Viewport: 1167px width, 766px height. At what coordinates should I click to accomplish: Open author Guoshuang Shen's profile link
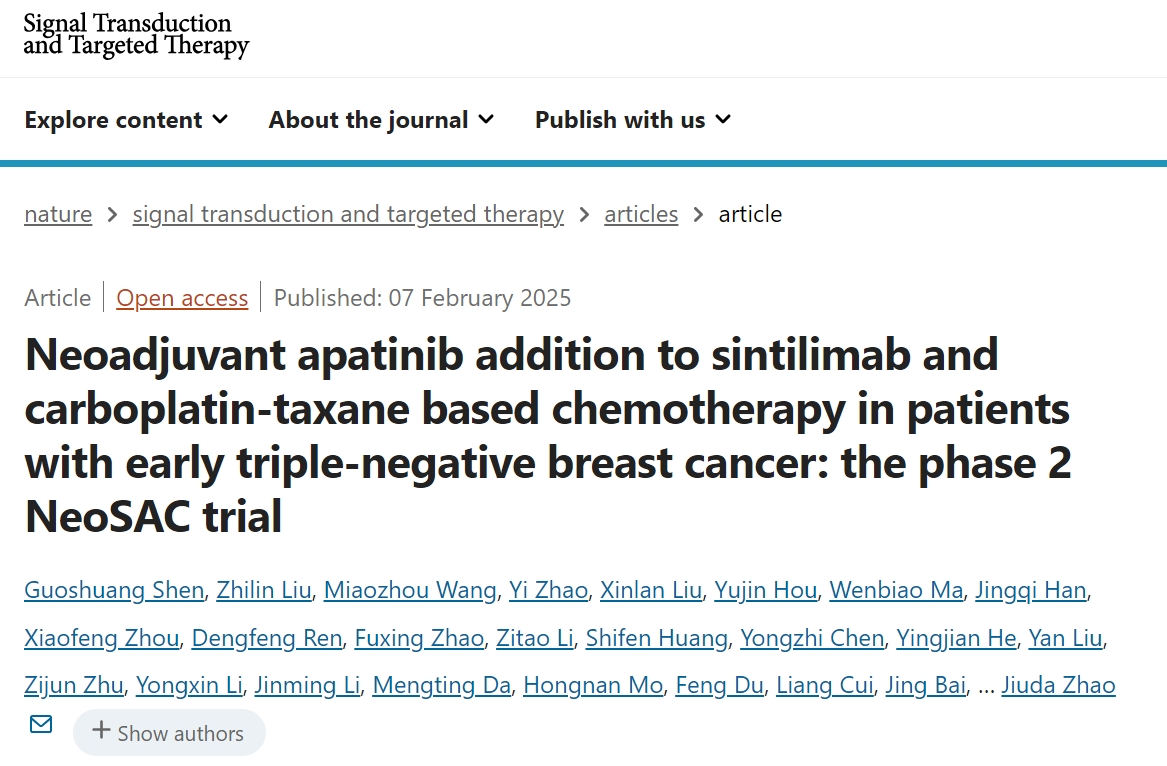click(114, 590)
